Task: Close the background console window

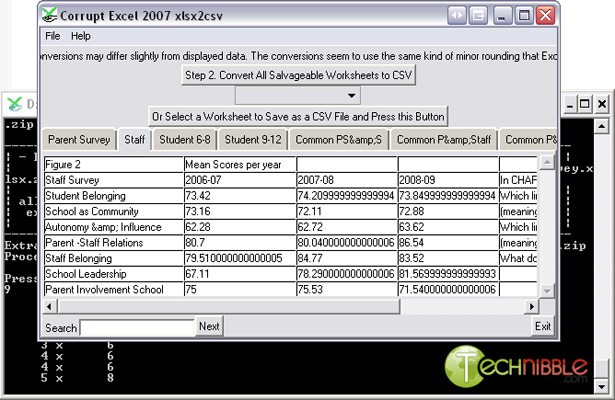Action: [602, 104]
